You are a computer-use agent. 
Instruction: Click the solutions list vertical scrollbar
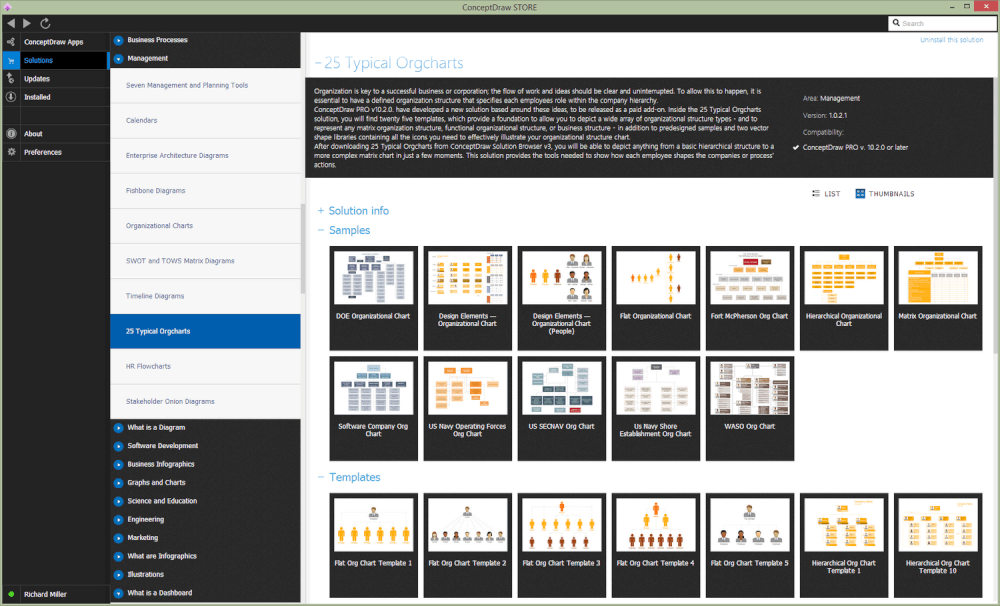(303, 249)
